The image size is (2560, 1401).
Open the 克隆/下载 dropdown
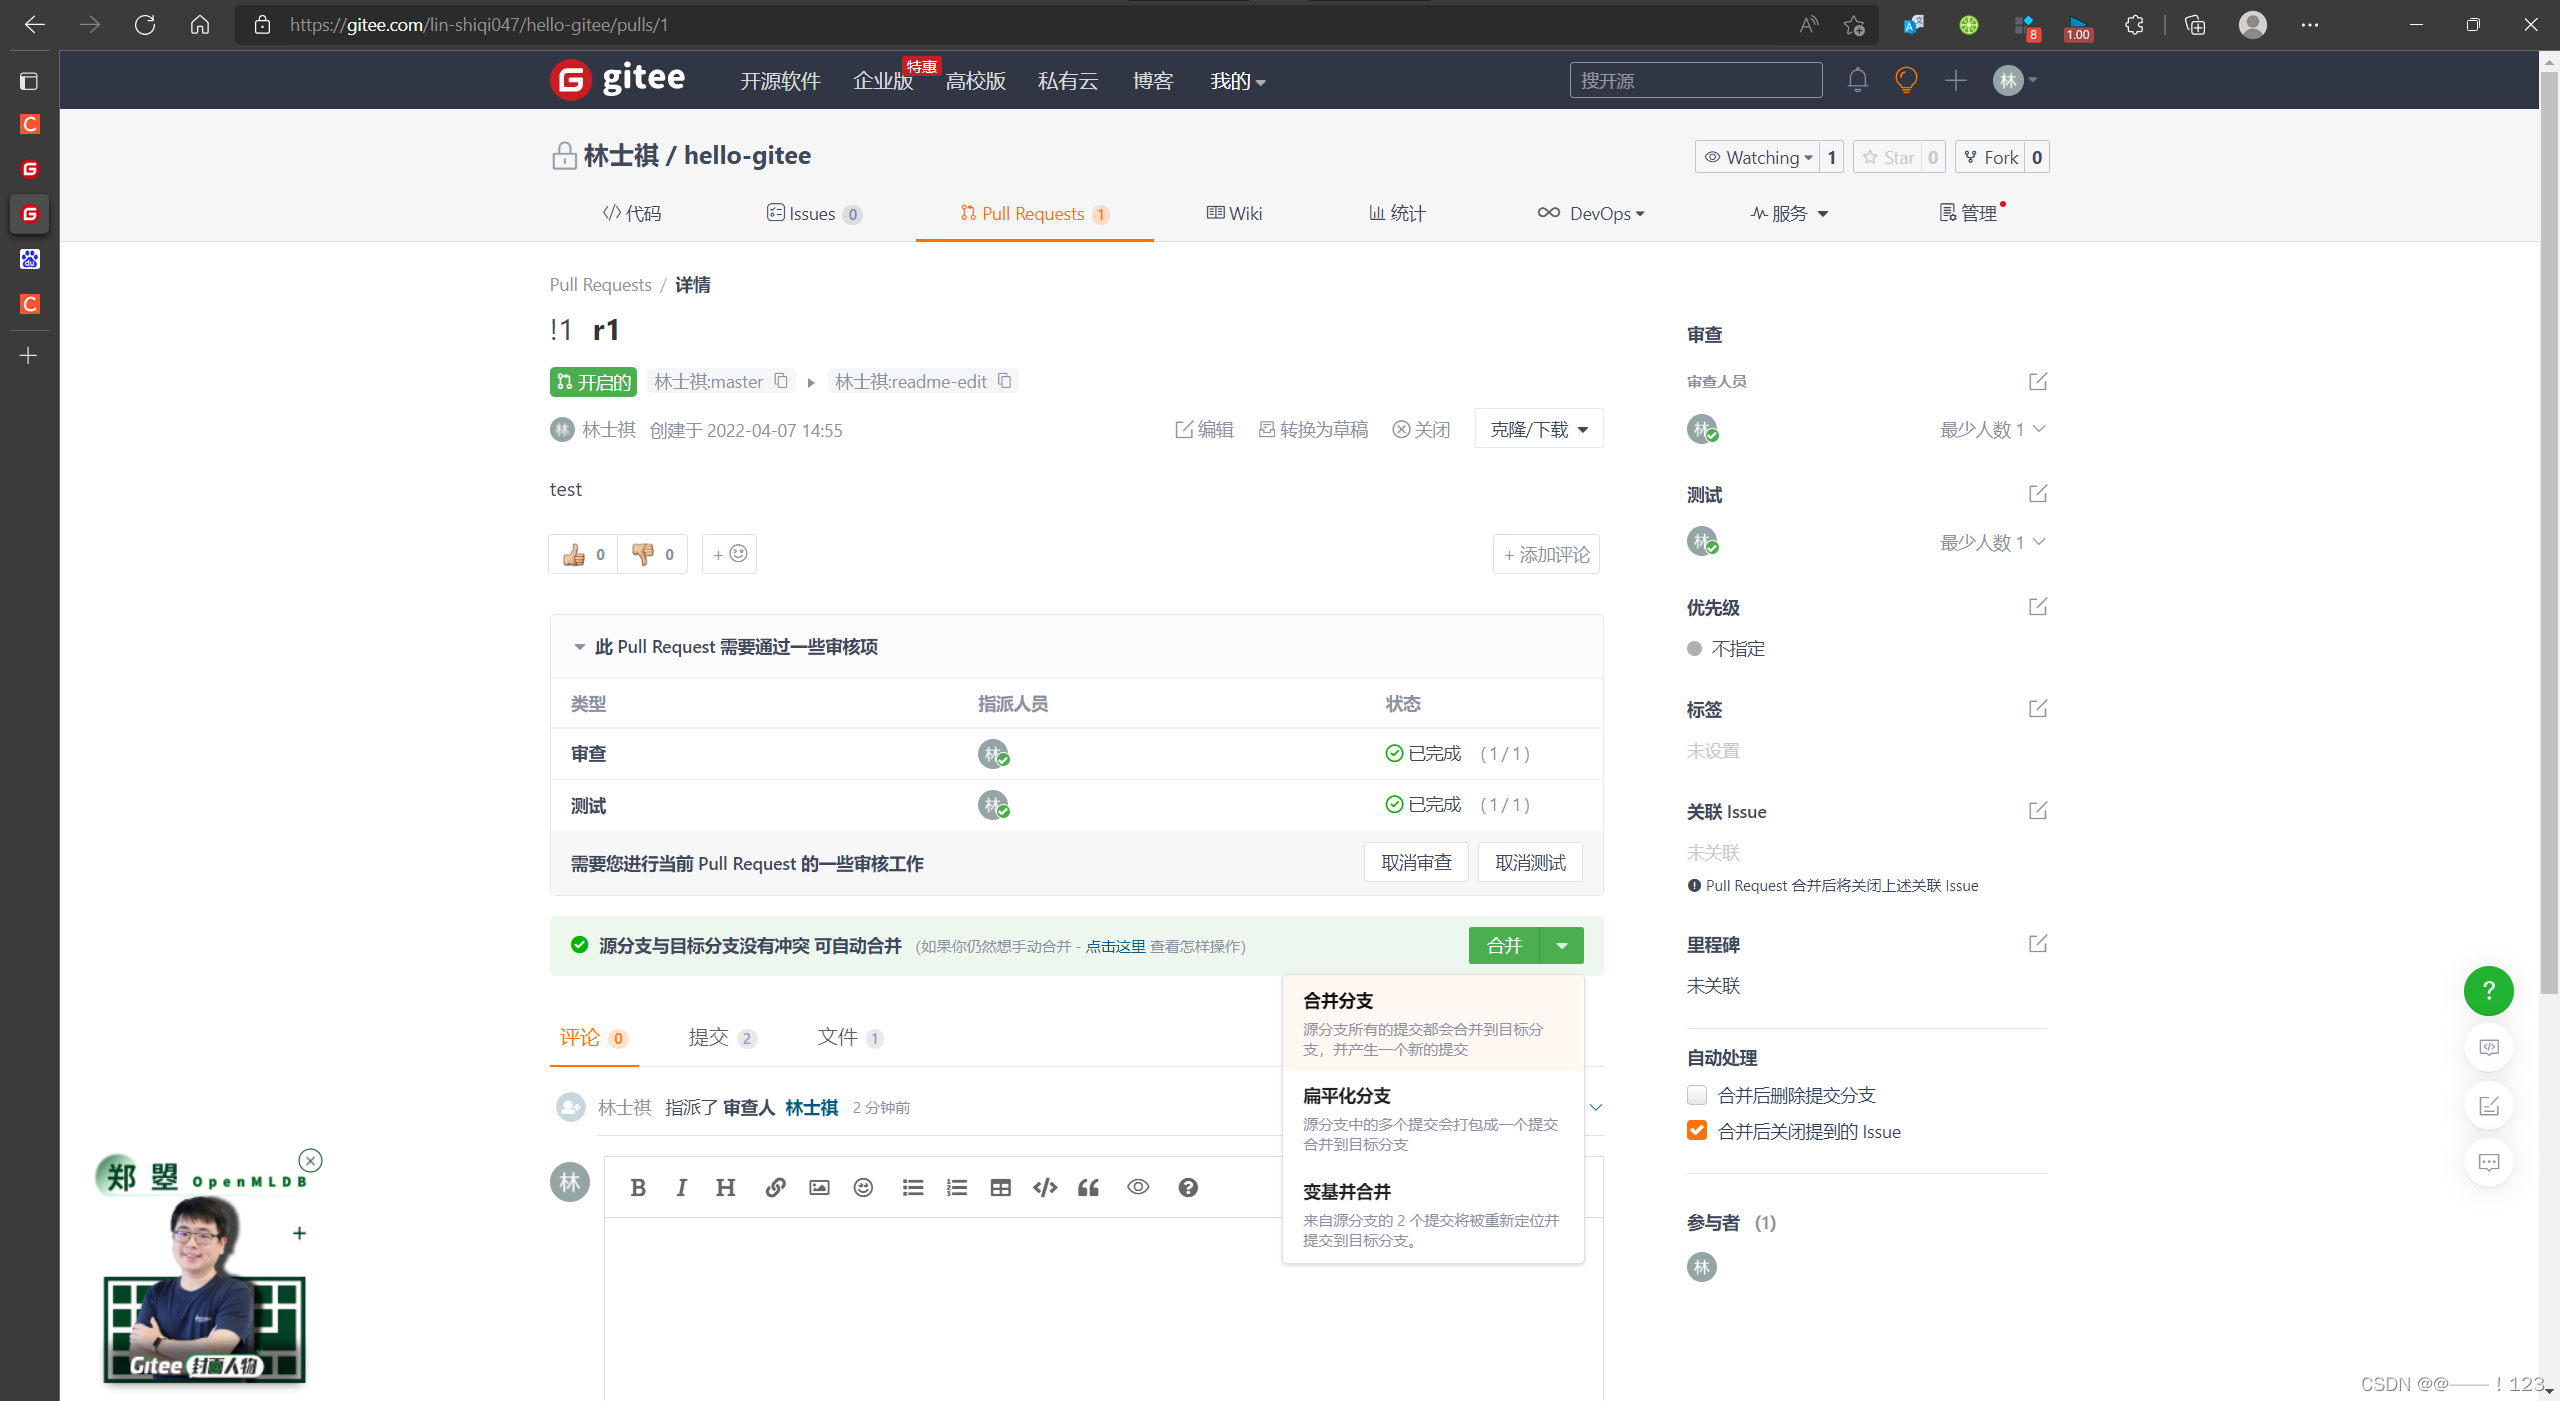click(1537, 428)
